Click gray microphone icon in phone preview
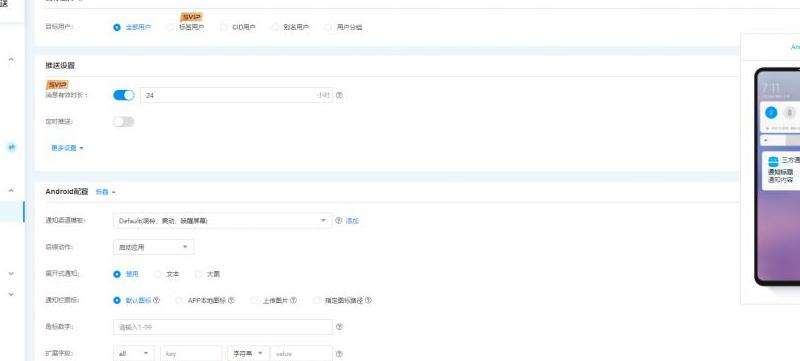The height and width of the screenshot is (361, 800). pyautogui.click(x=789, y=113)
